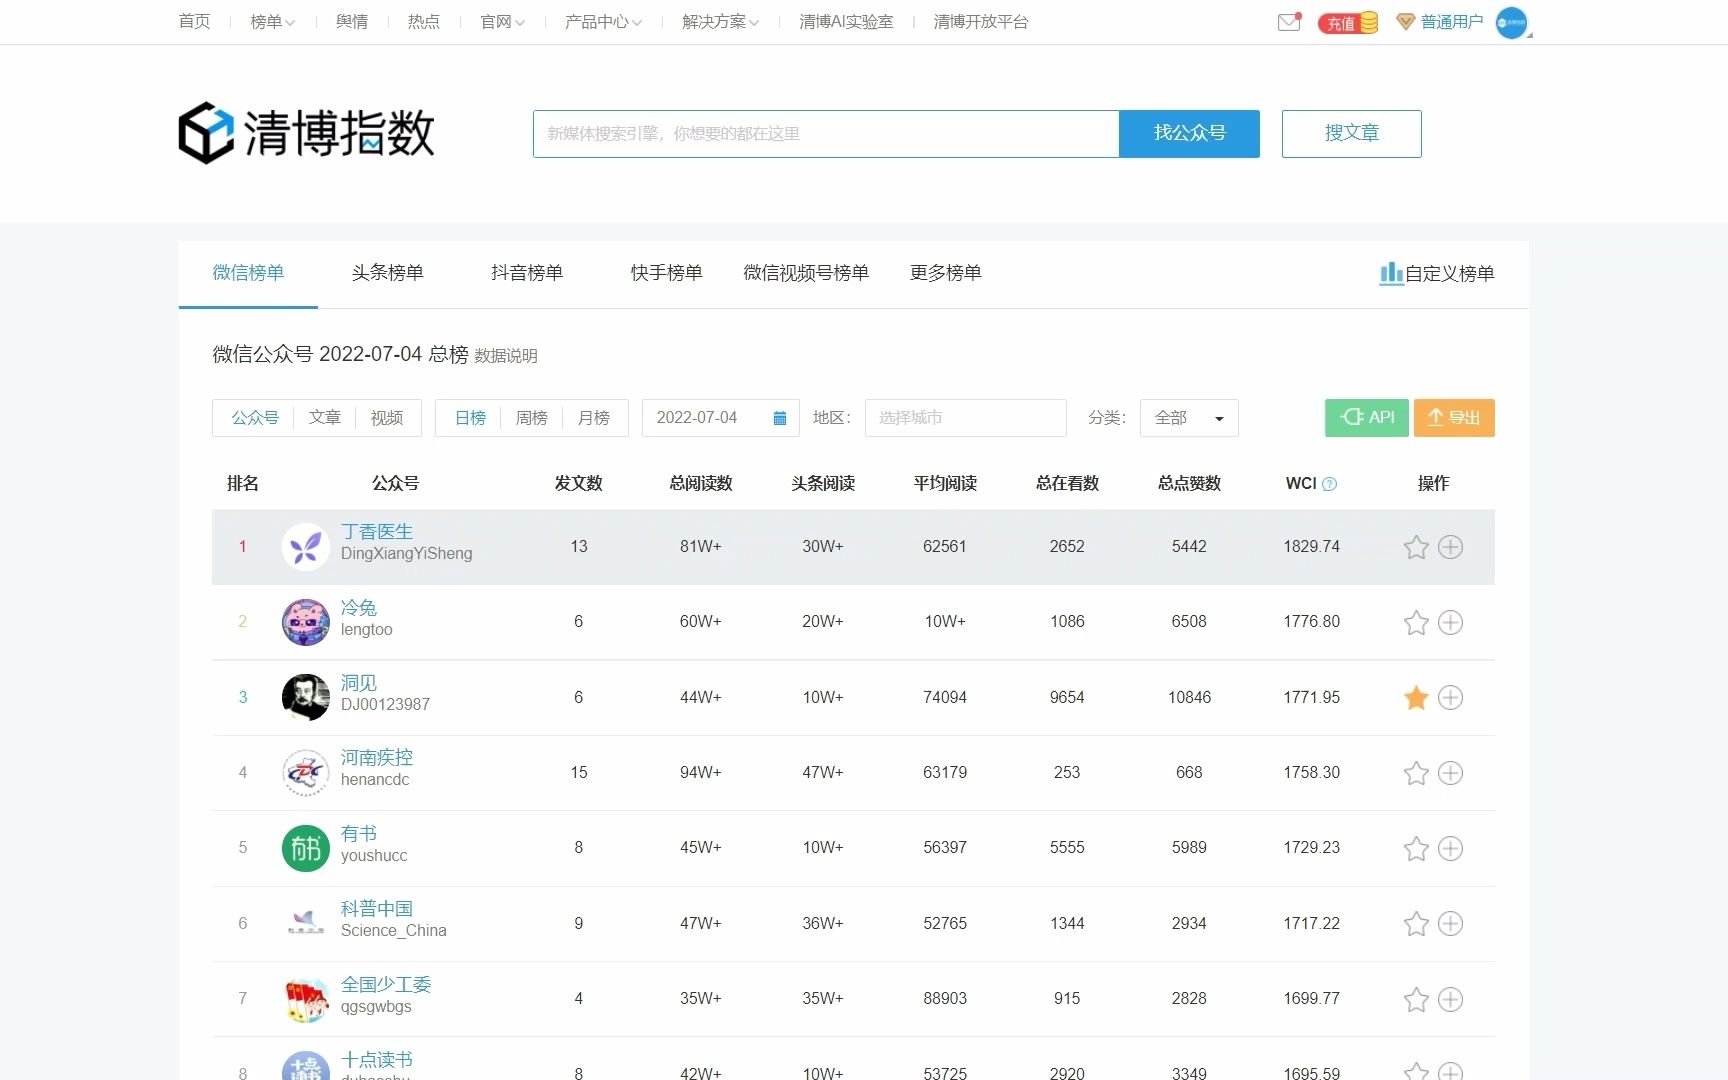Click the green API button
Screen dimensions: 1728x1080
[1367, 418]
